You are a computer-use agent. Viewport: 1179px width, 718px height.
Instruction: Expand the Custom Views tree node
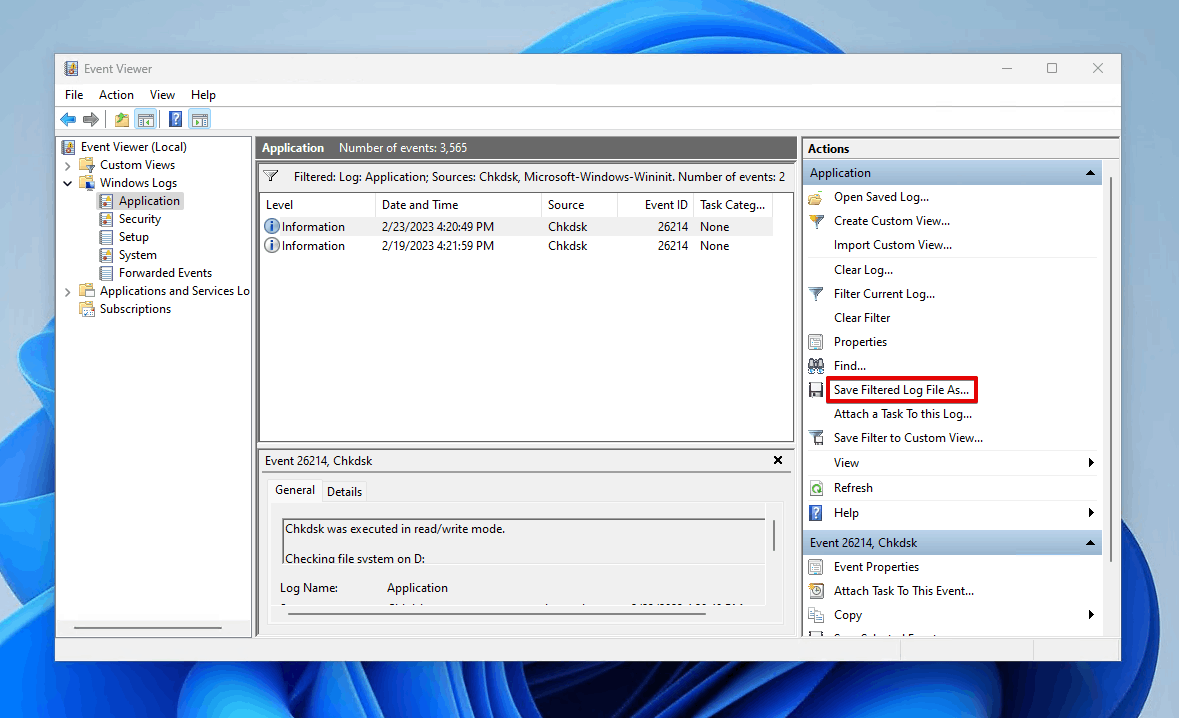point(68,165)
